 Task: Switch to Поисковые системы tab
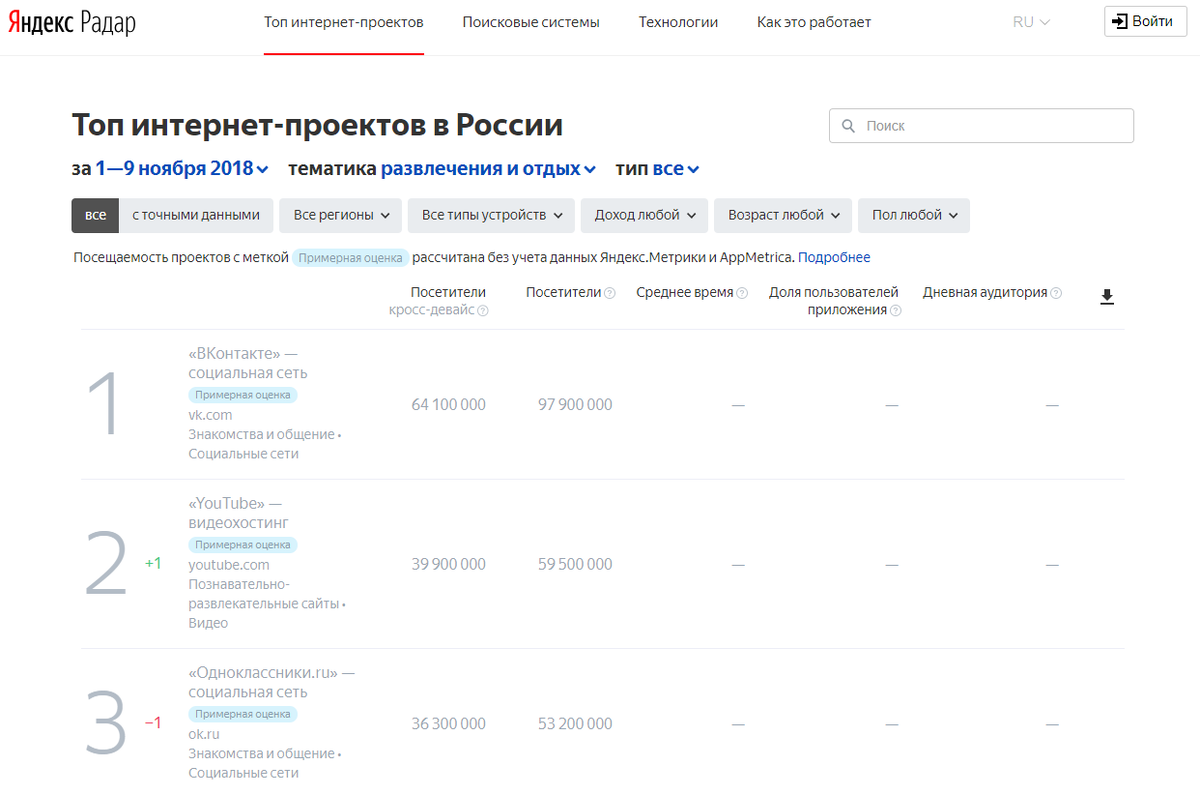(531, 22)
